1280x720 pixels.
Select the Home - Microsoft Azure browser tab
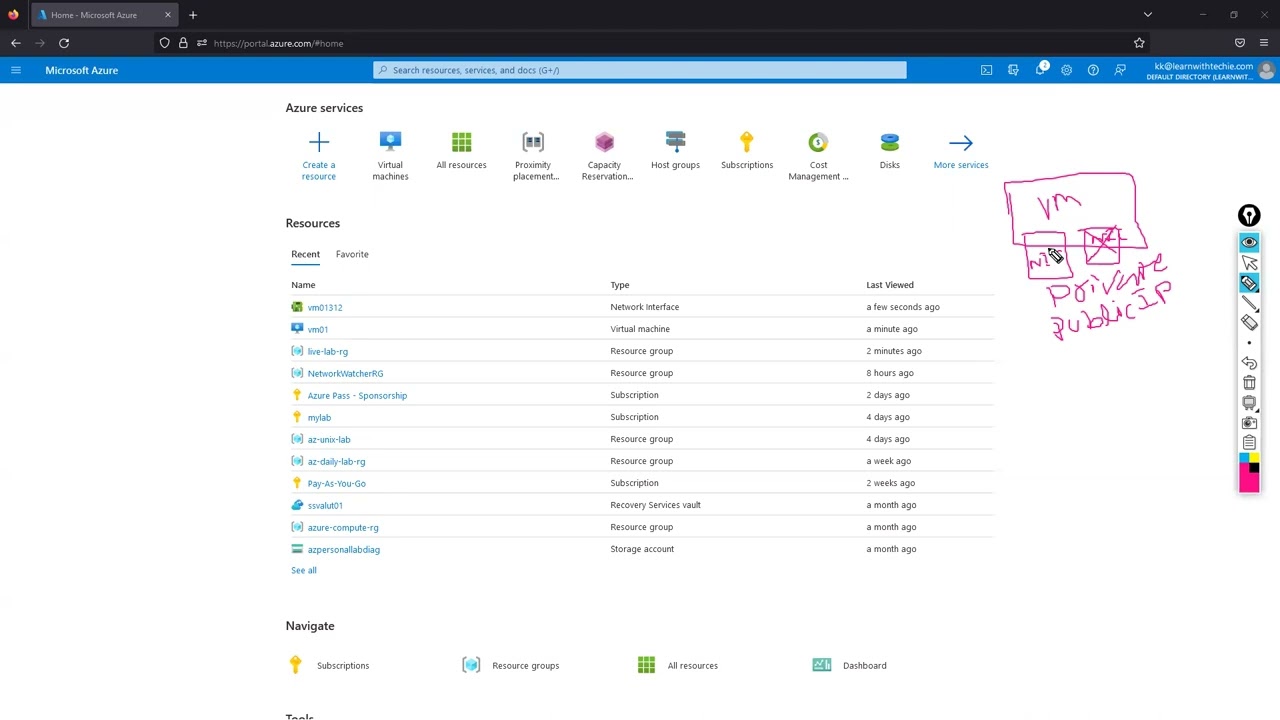pos(104,15)
